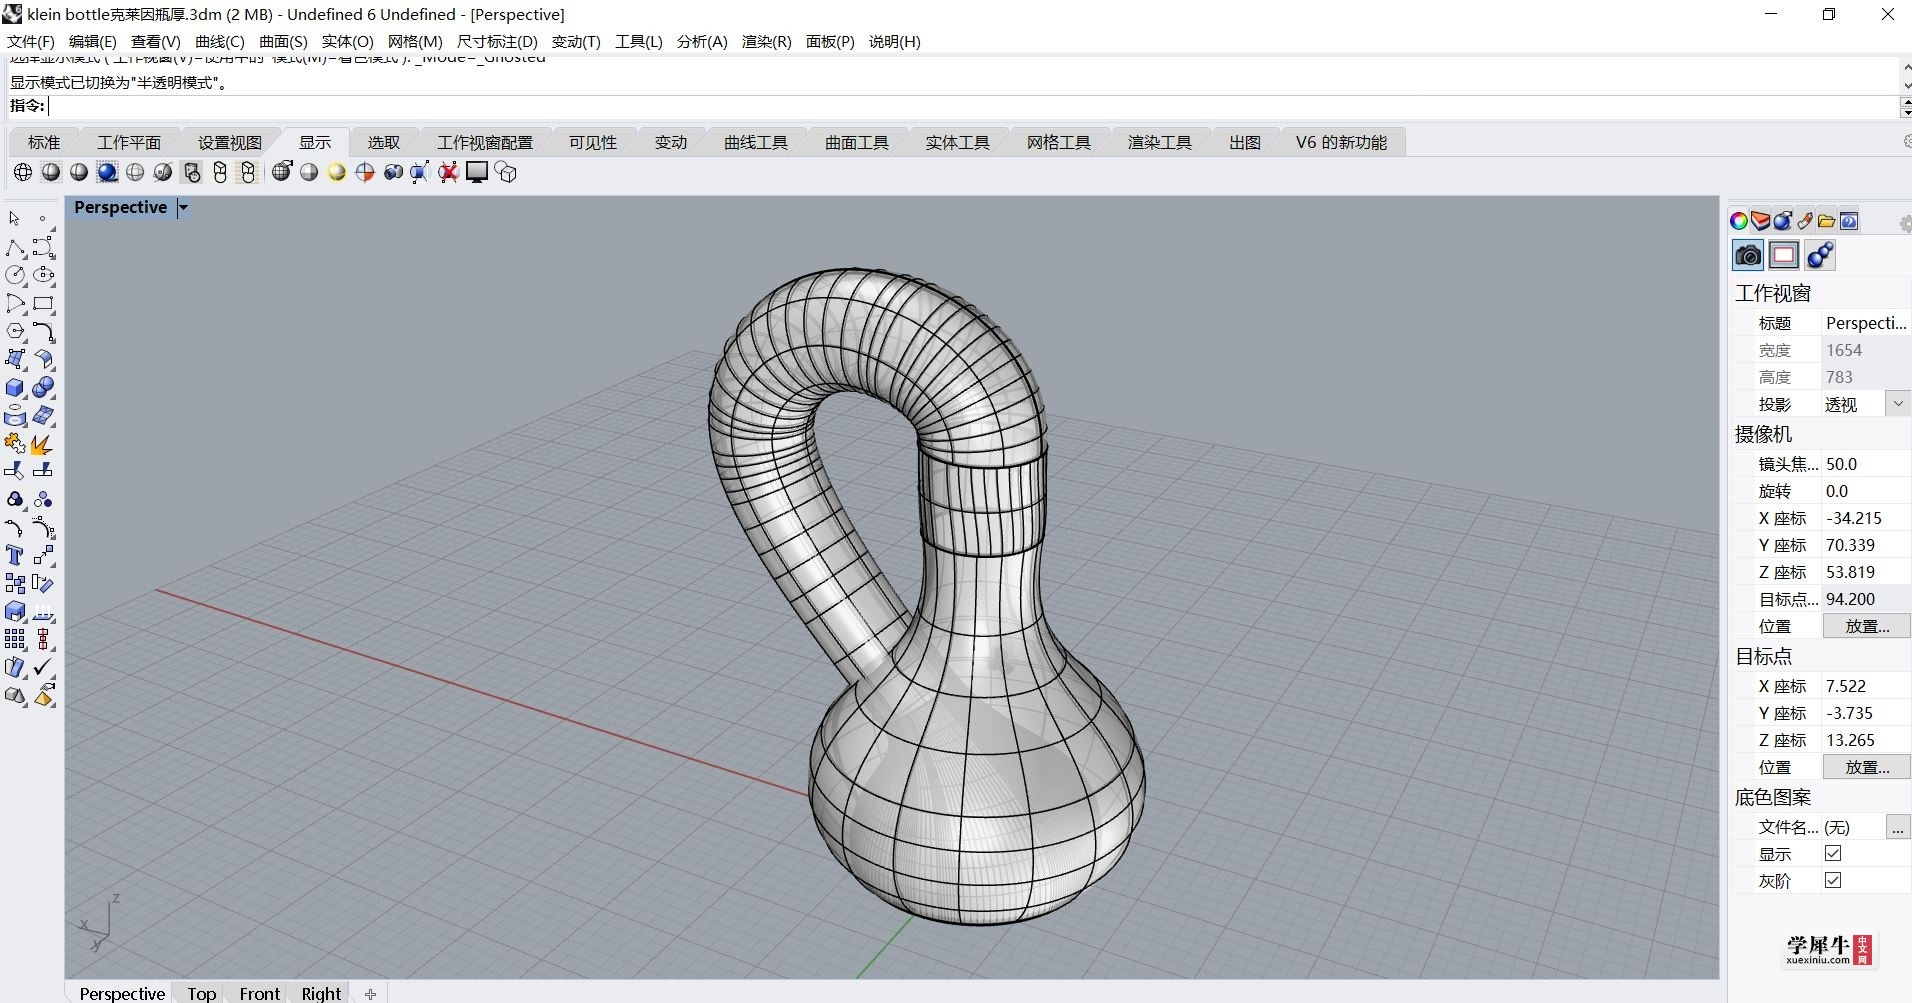Viewport: 1912px width, 1003px height.
Task: Select the Text object tool (T icon)
Action: coord(15,556)
